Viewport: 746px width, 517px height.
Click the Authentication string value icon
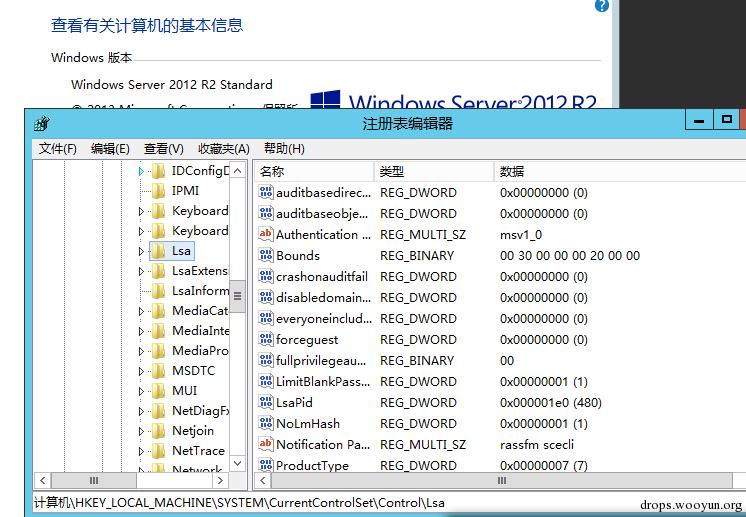(x=265, y=234)
